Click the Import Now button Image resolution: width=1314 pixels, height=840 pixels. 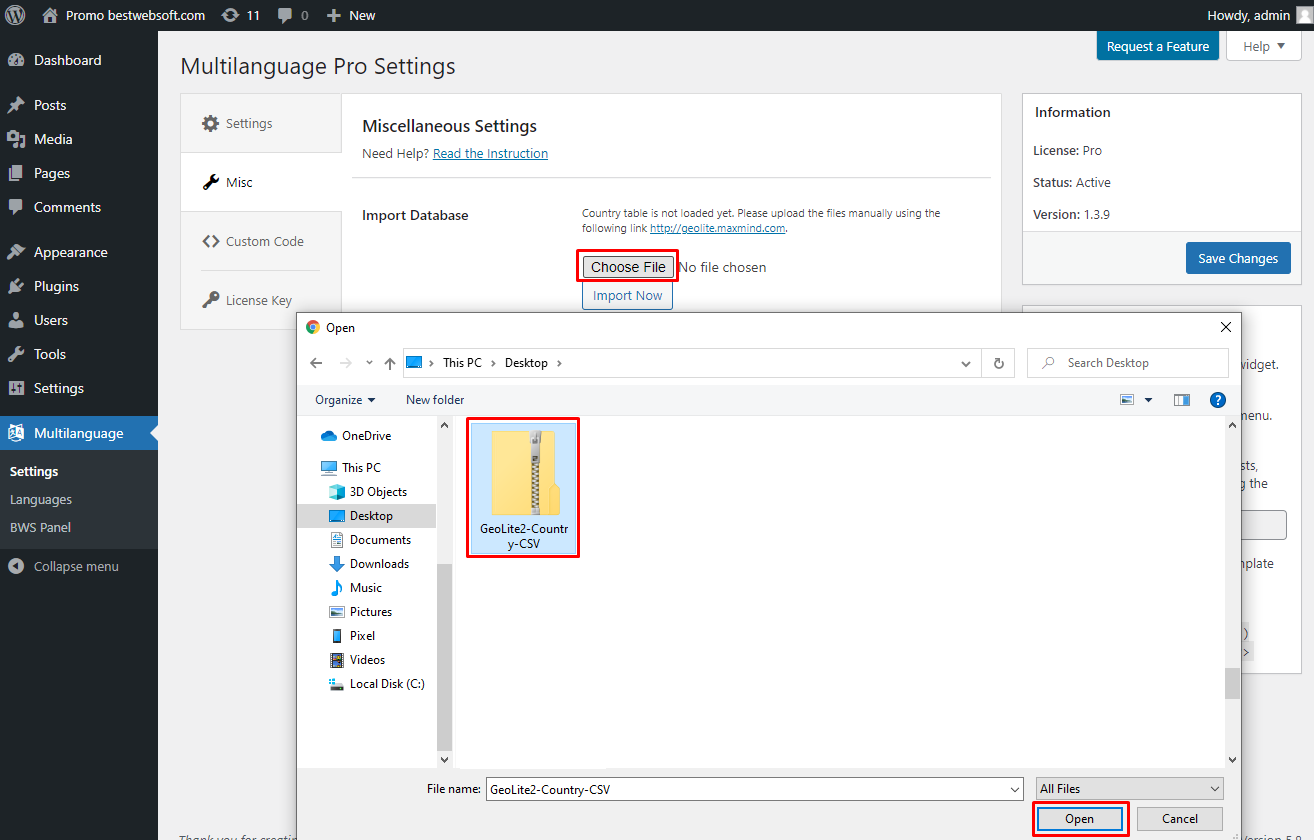point(628,295)
